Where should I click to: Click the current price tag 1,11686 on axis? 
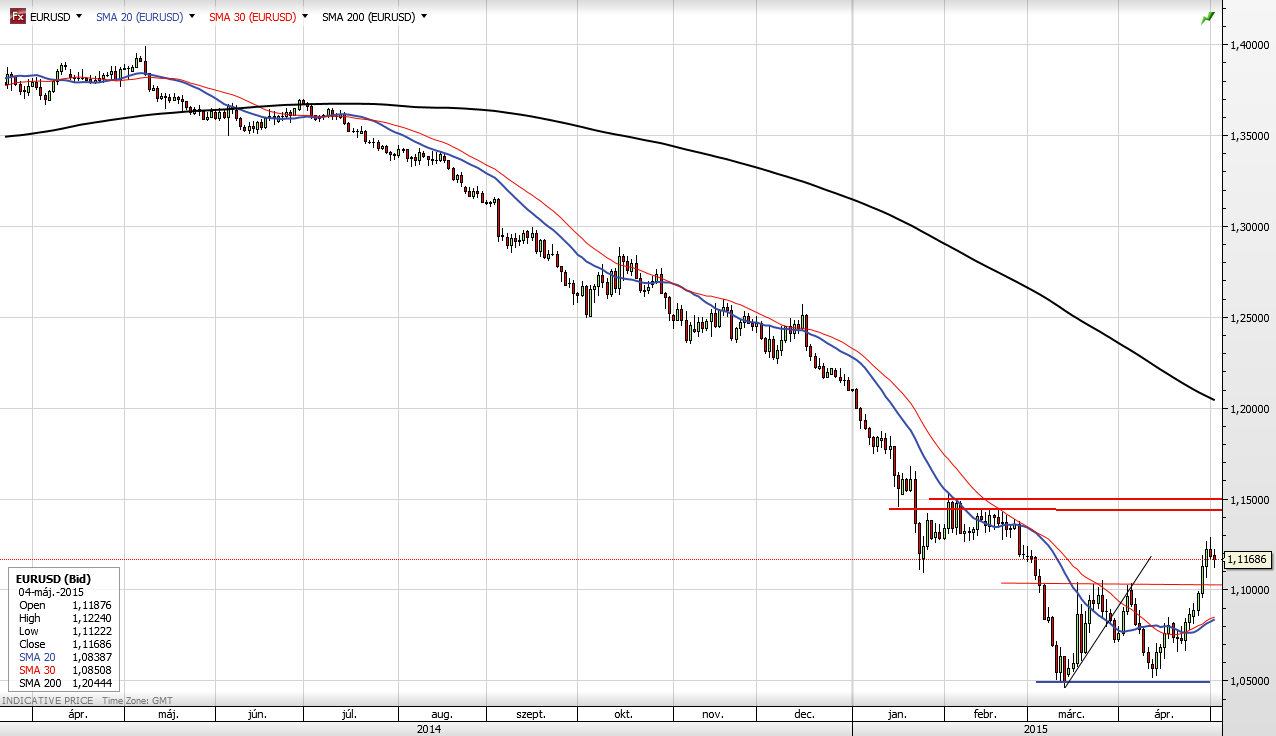1247,559
